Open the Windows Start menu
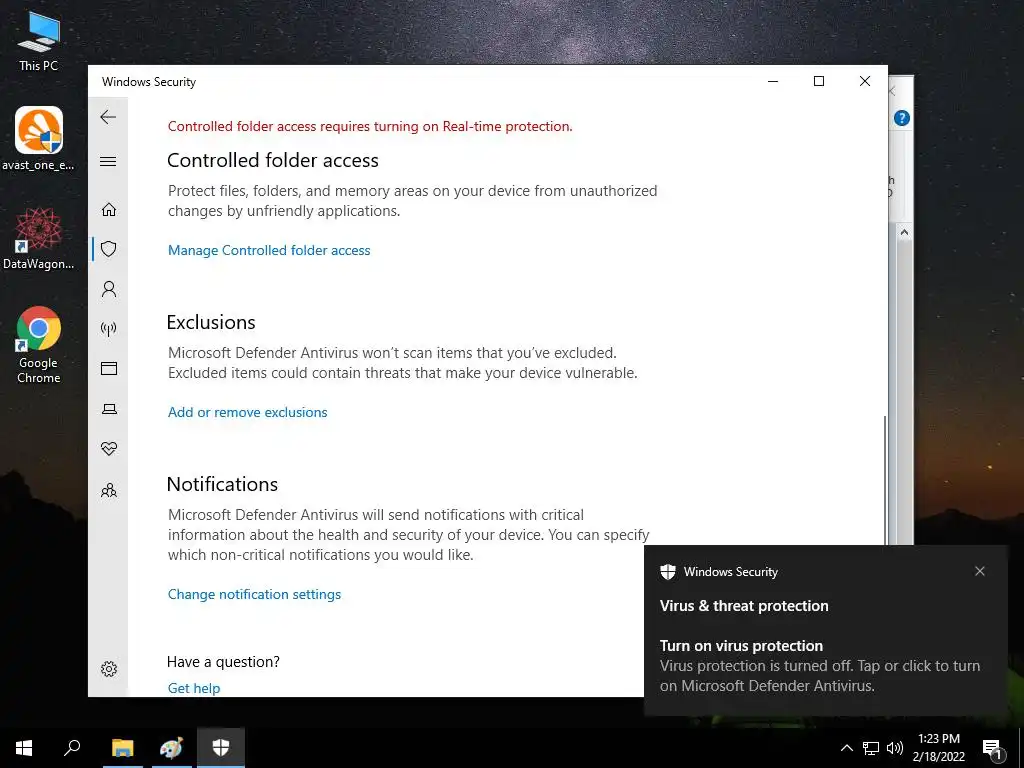The width and height of the screenshot is (1024, 768). 24,748
